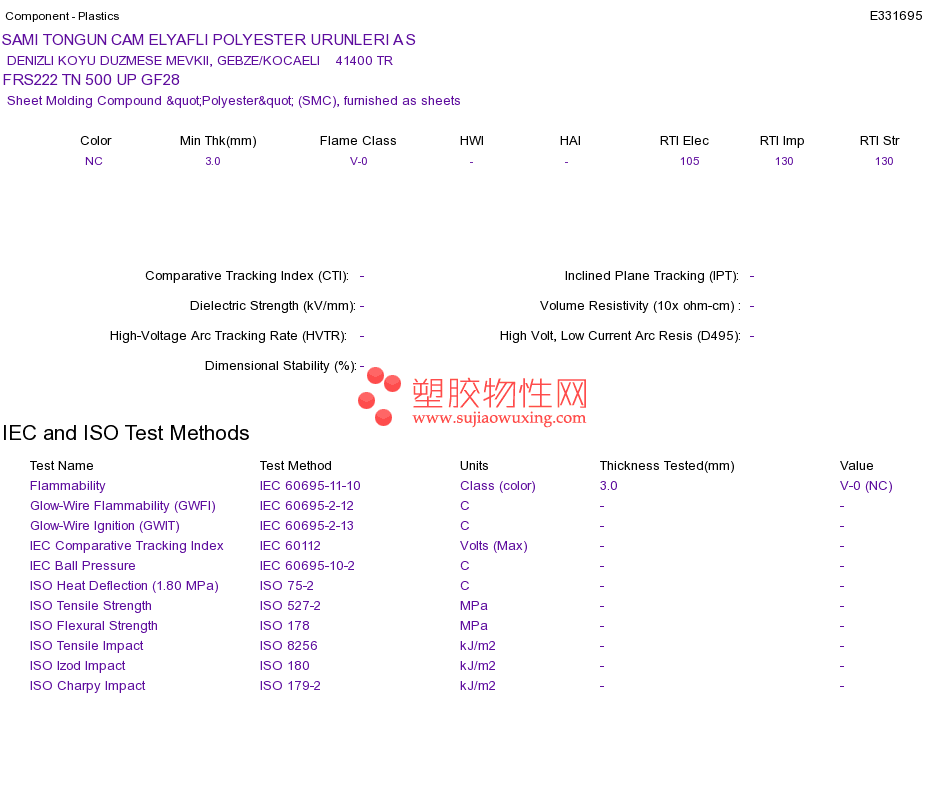Click test method ISO 8256
The image size is (950, 800).
pos(288,646)
